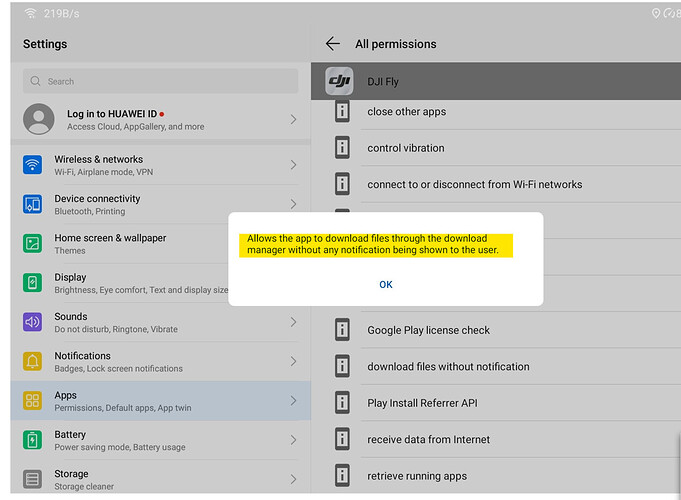
Task: Click the Settings panel title
Action: coord(45,44)
